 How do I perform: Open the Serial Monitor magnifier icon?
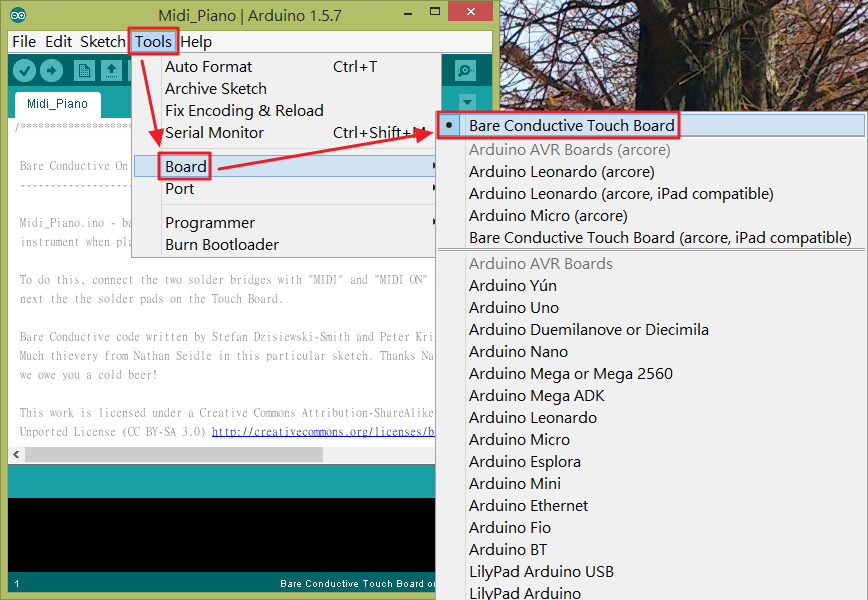[x=465, y=70]
